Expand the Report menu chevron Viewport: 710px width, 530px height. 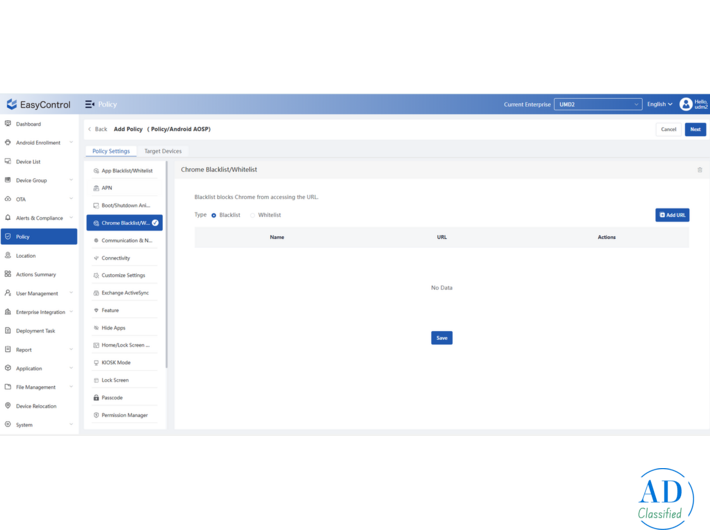pyautogui.click(x=71, y=349)
